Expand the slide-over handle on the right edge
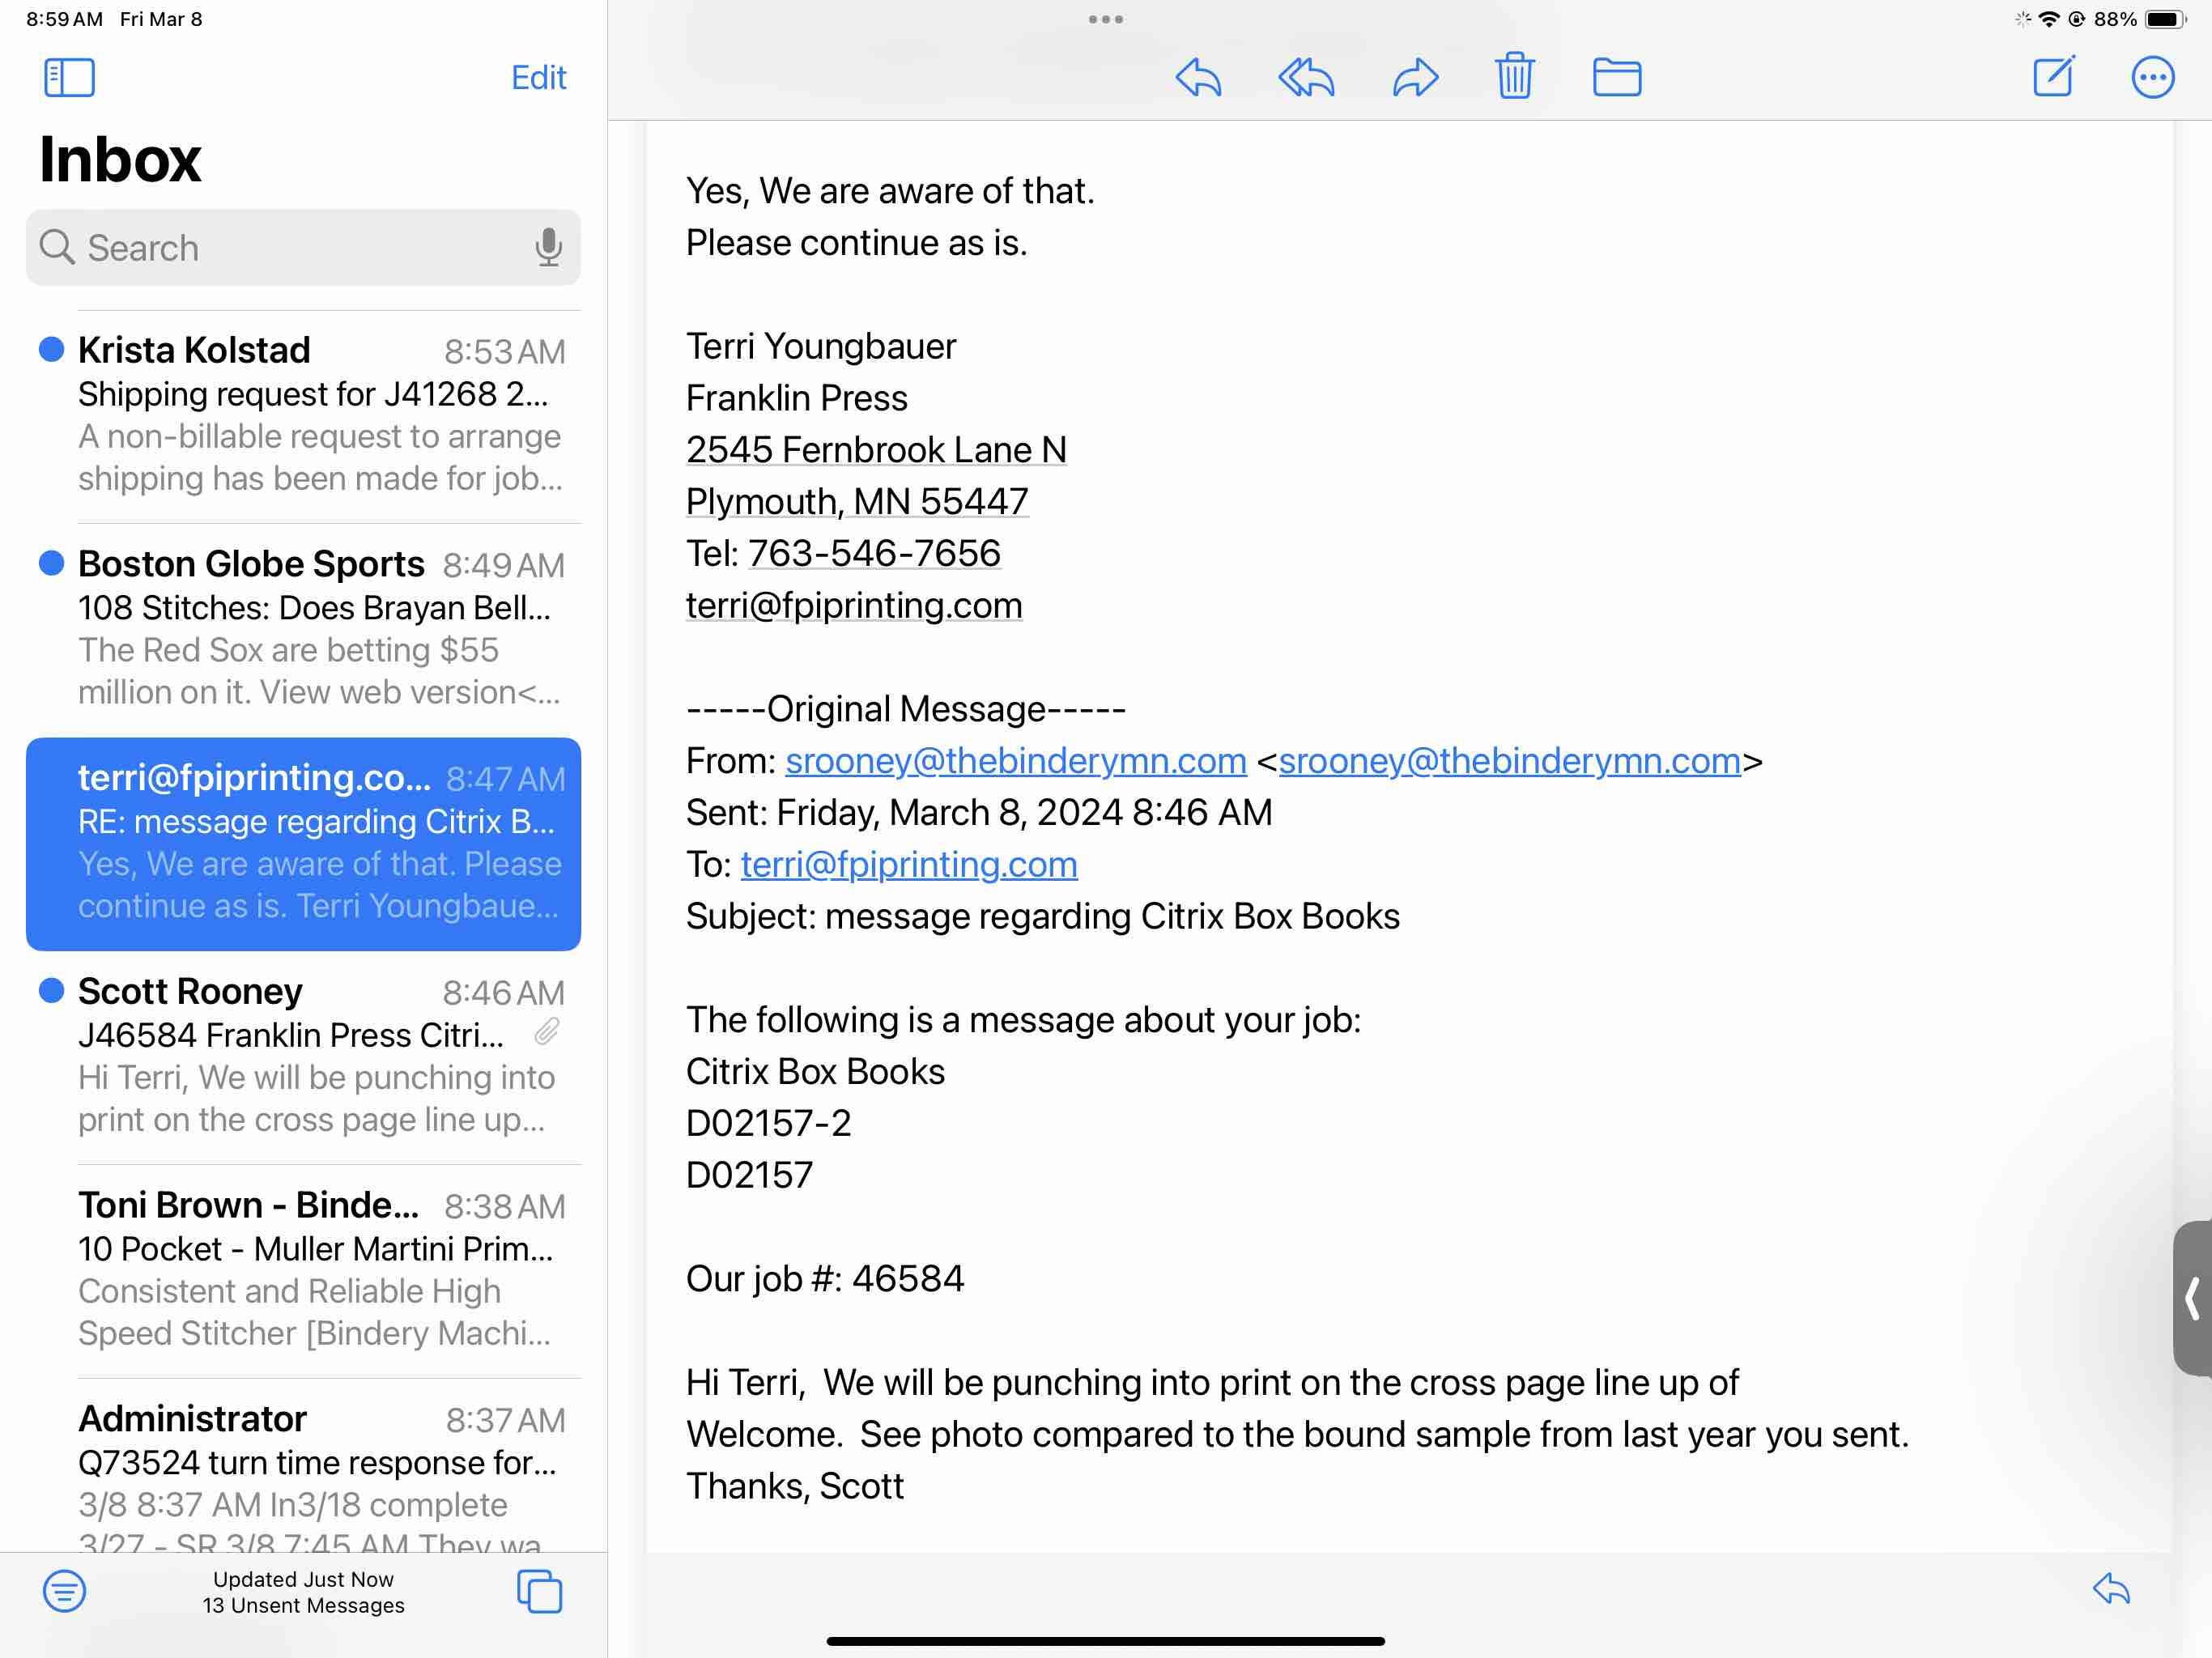This screenshot has width=2212, height=1658. 2193,1298
